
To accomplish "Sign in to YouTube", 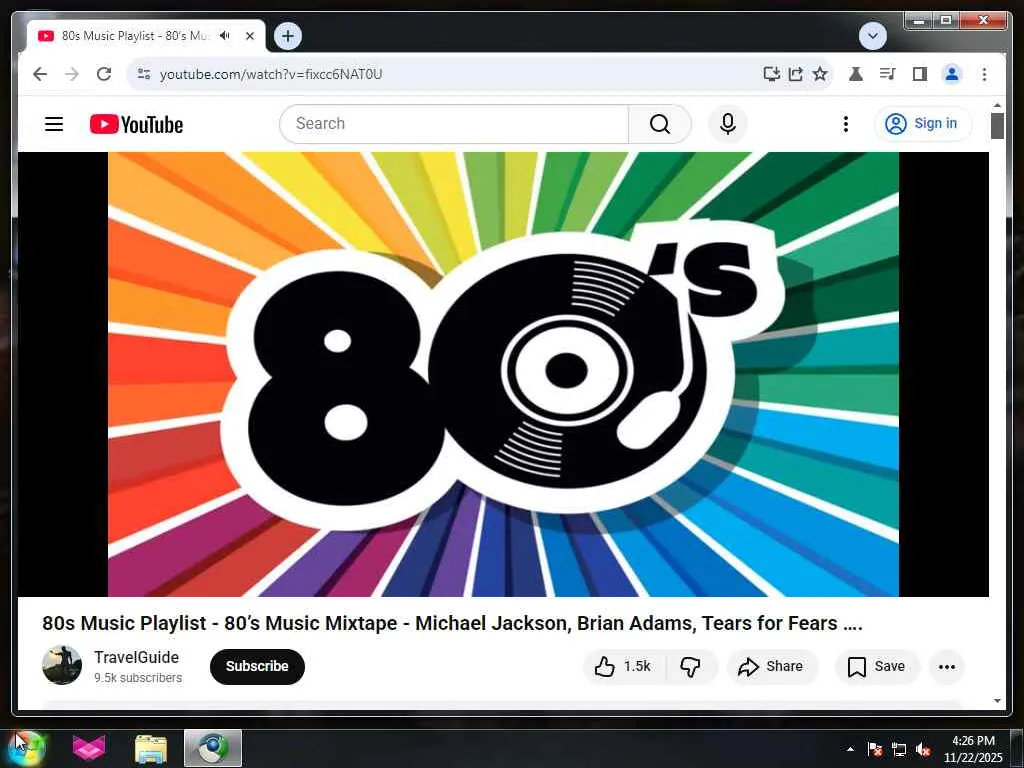I will [x=922, y=124].
